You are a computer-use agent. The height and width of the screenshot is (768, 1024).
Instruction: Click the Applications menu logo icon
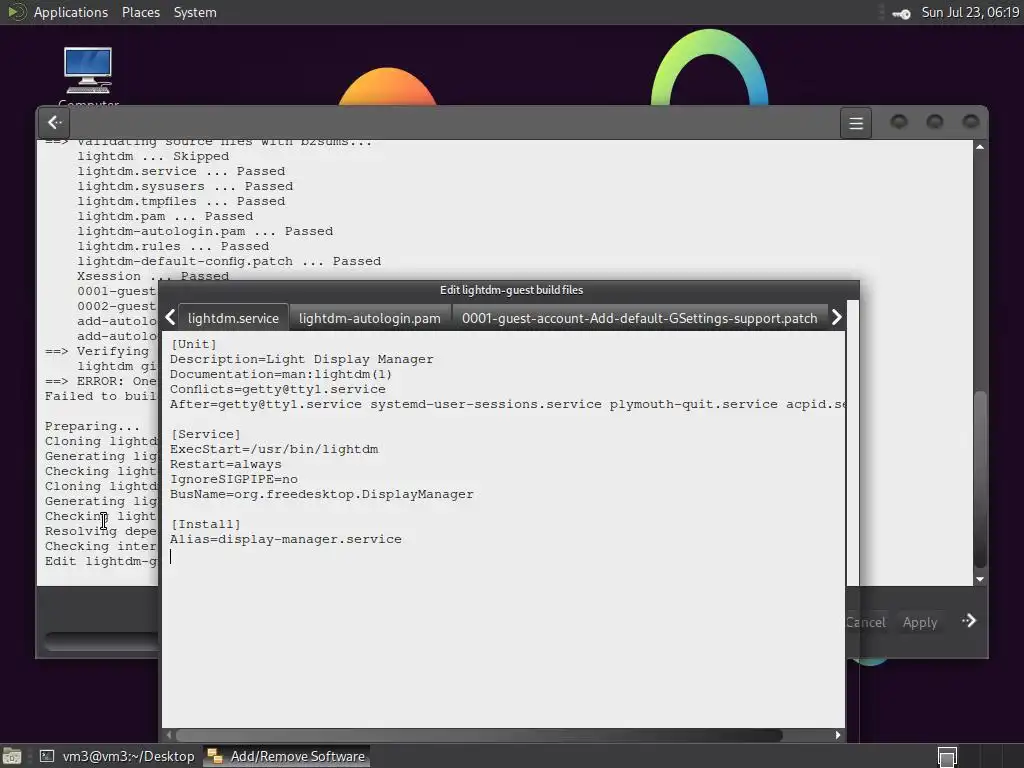click(x=16, y=12)
